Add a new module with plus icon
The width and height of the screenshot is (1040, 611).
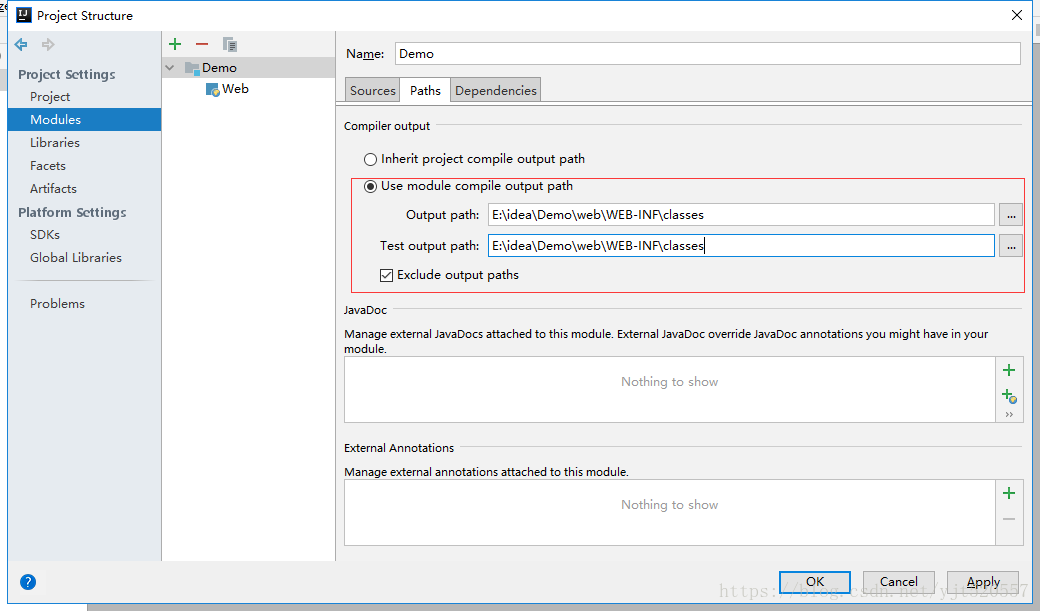(x=175, y=44)
